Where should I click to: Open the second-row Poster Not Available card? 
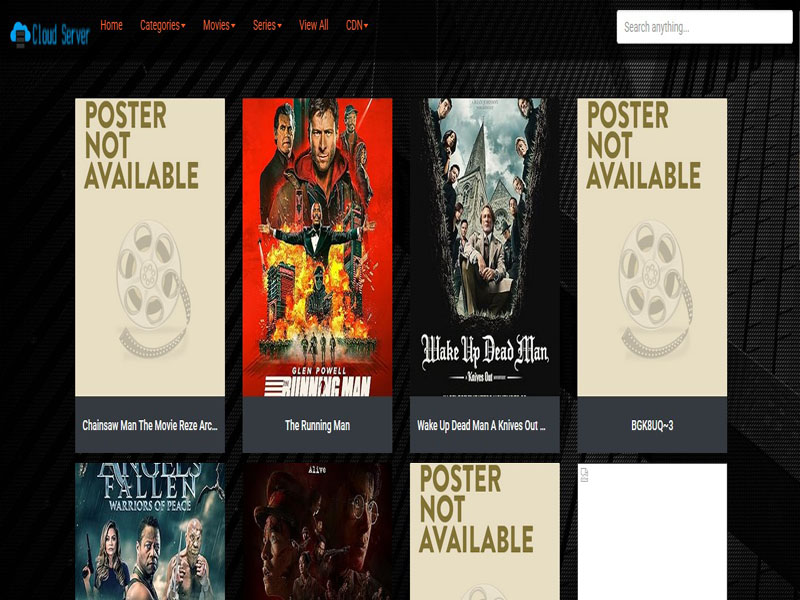point(485,532)
